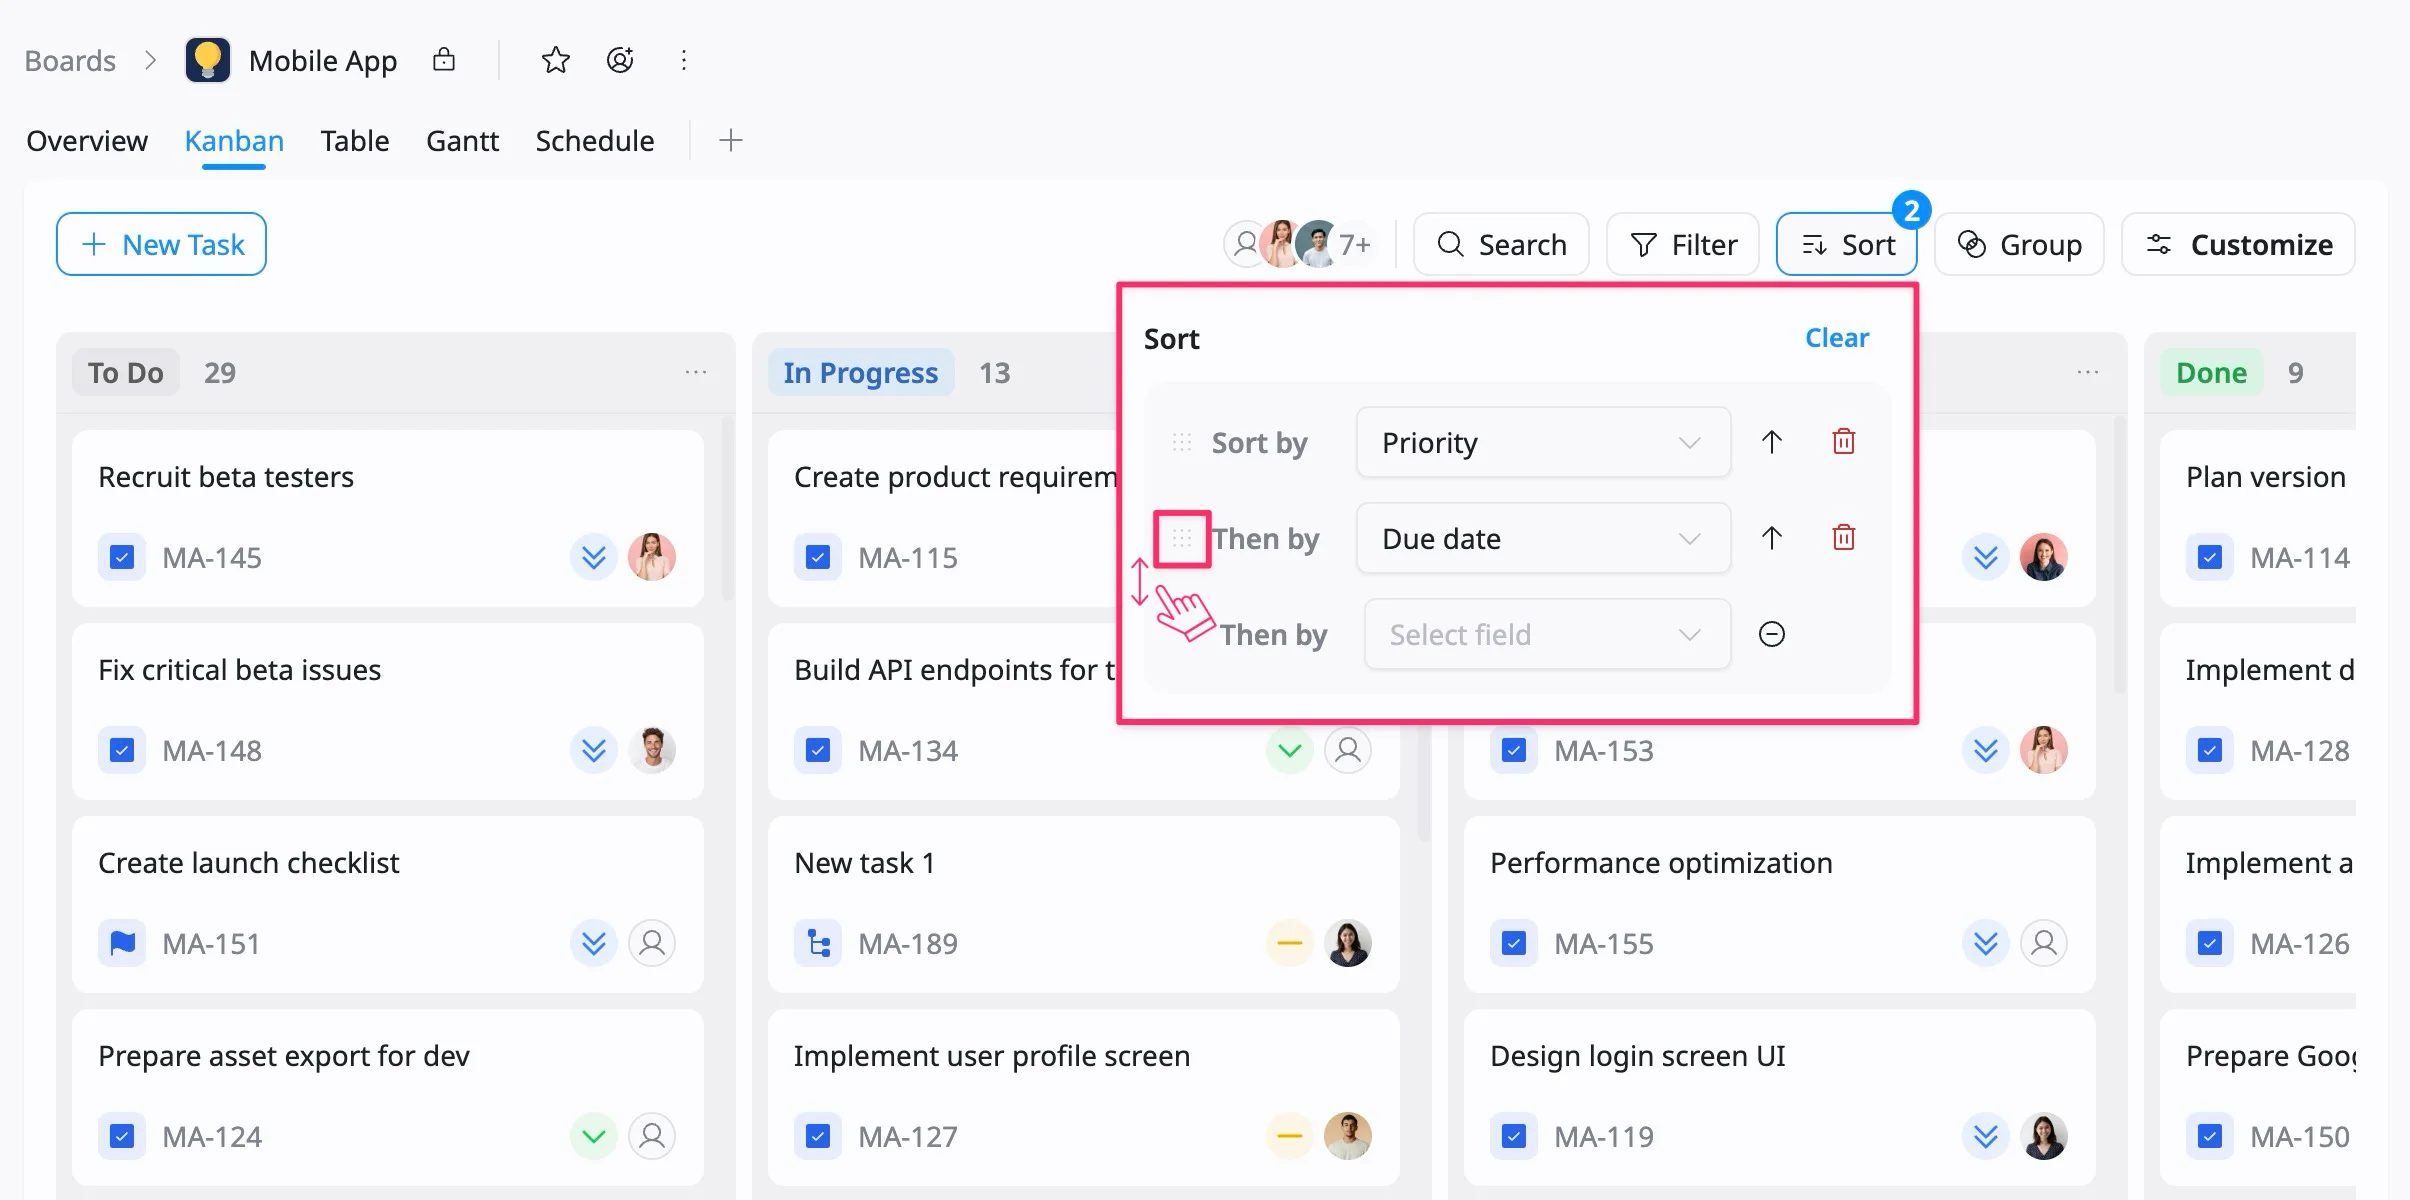This screenshot has width=2410, height=1200.
Task: Toggle the checkbox icon on MA-124
Action: point(122,1136)
